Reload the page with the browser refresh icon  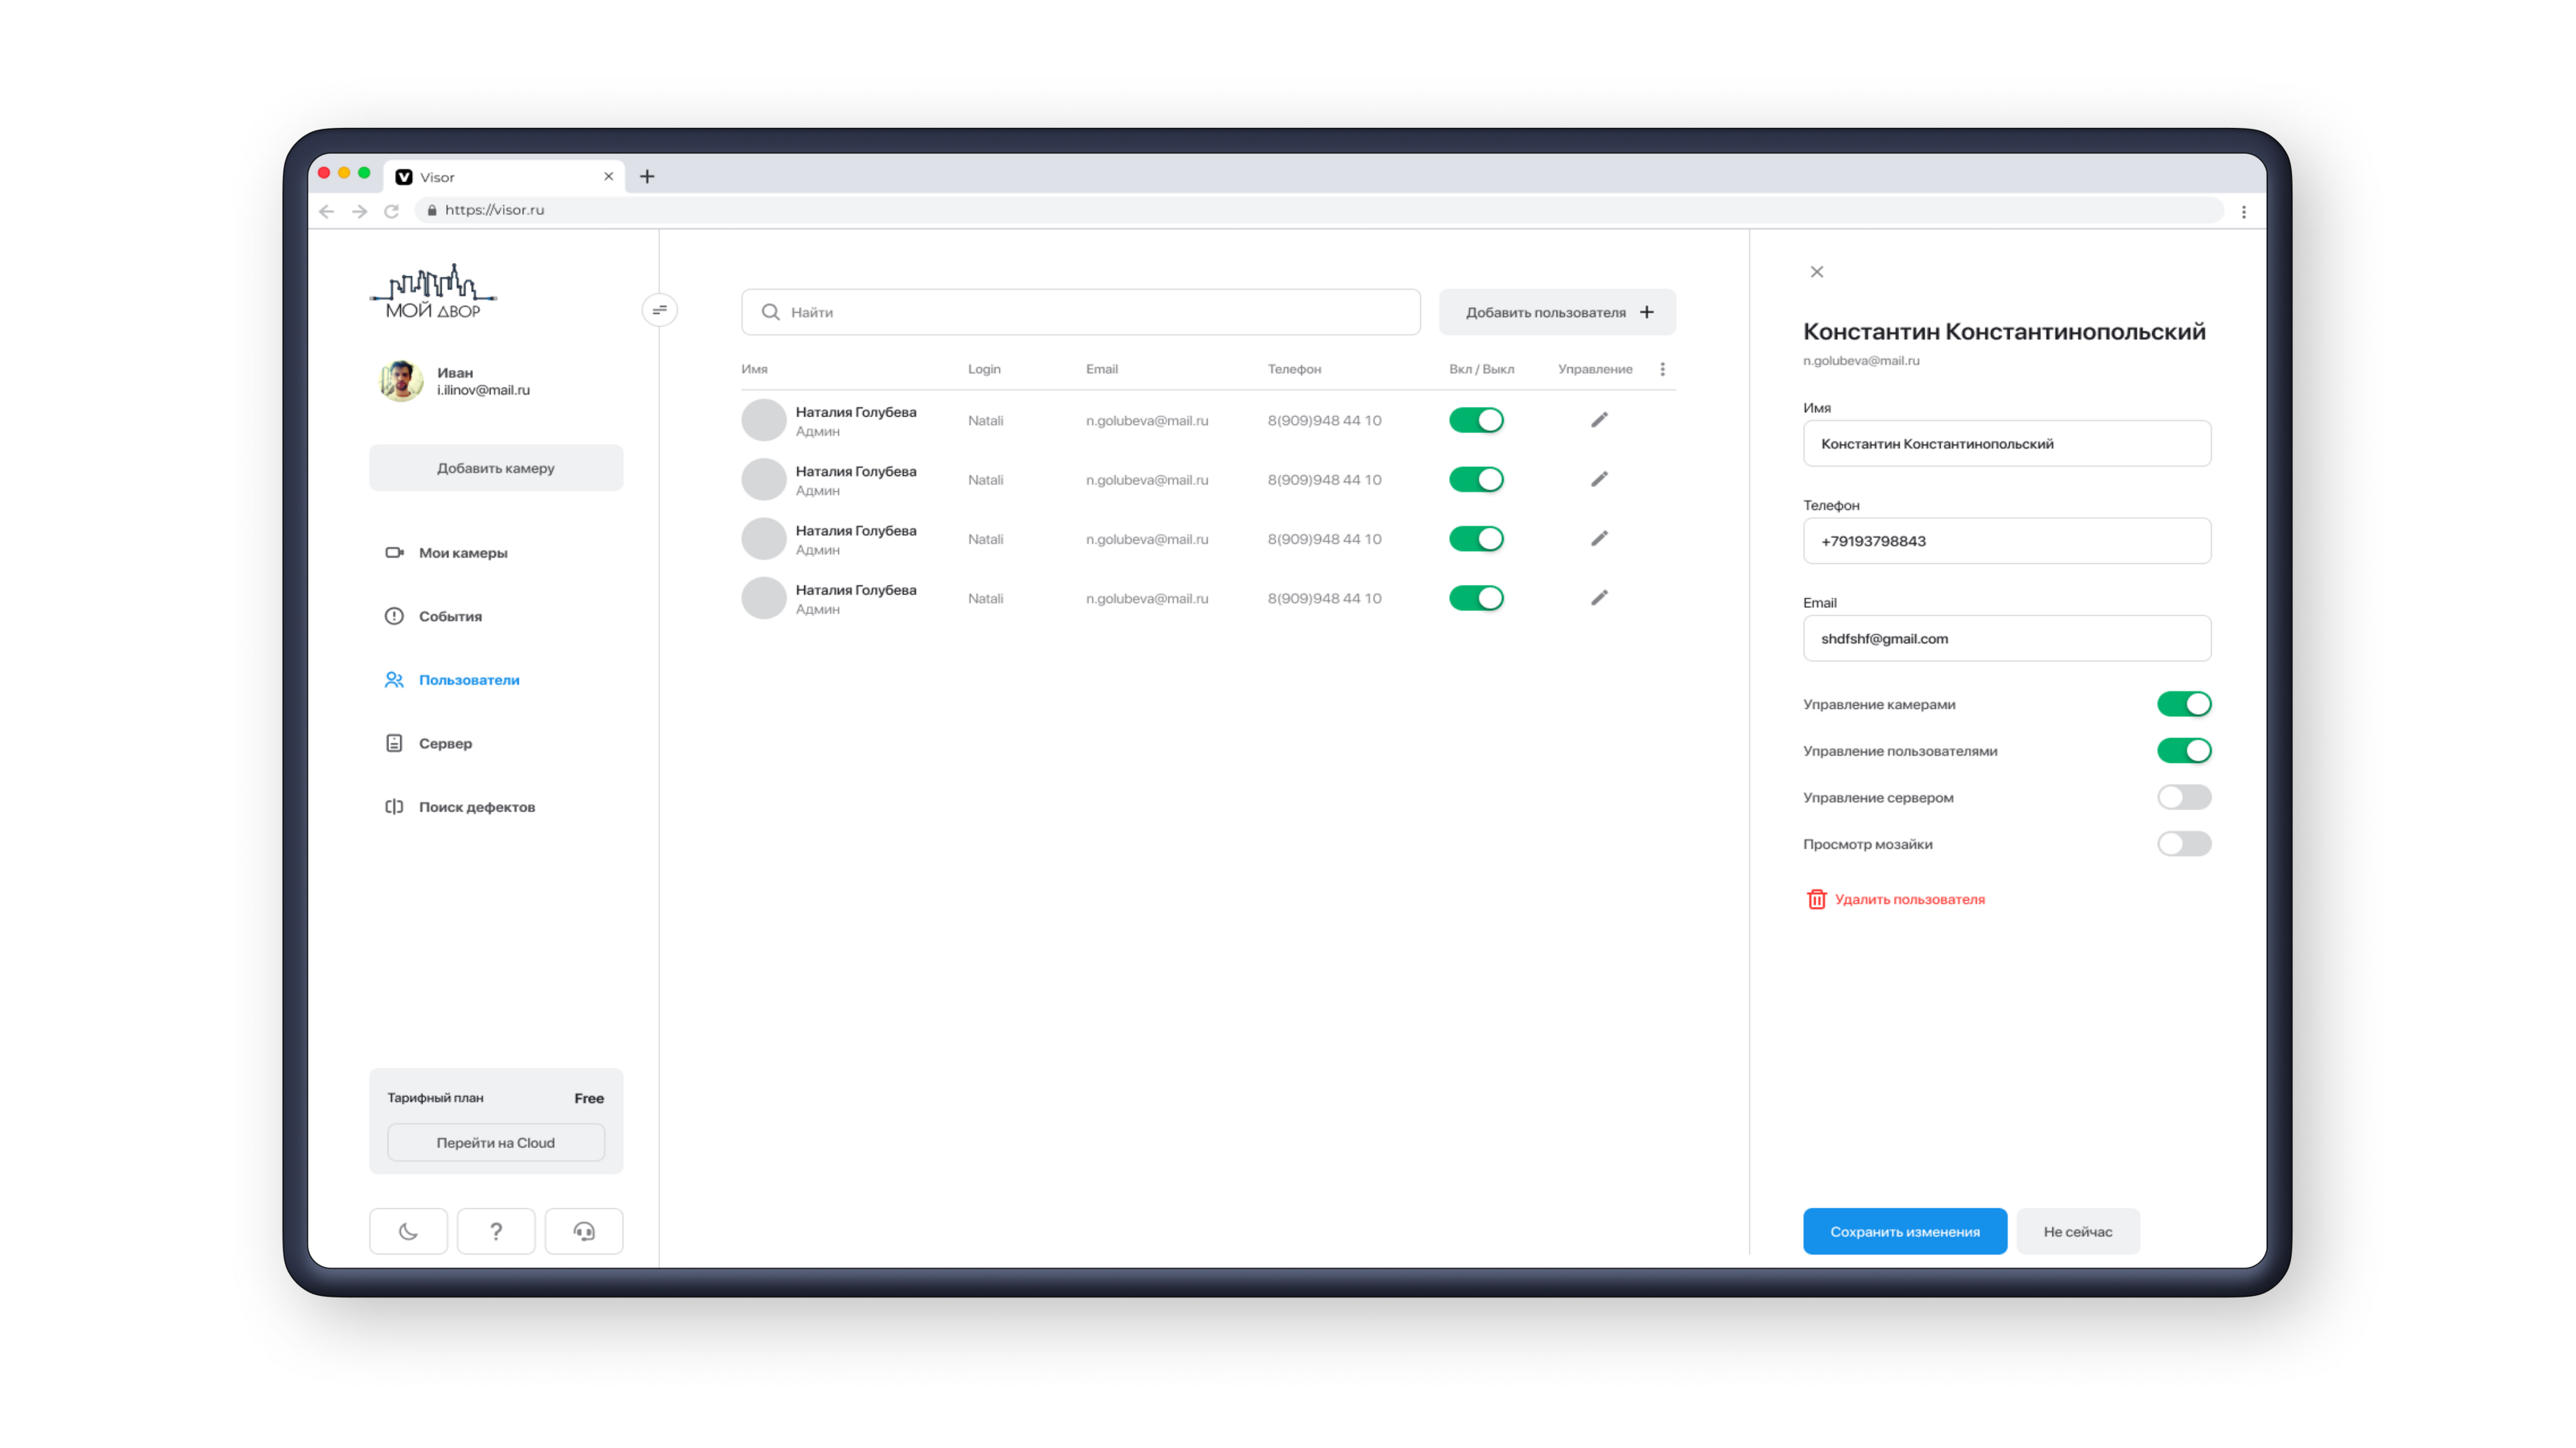tap(392, 211)
